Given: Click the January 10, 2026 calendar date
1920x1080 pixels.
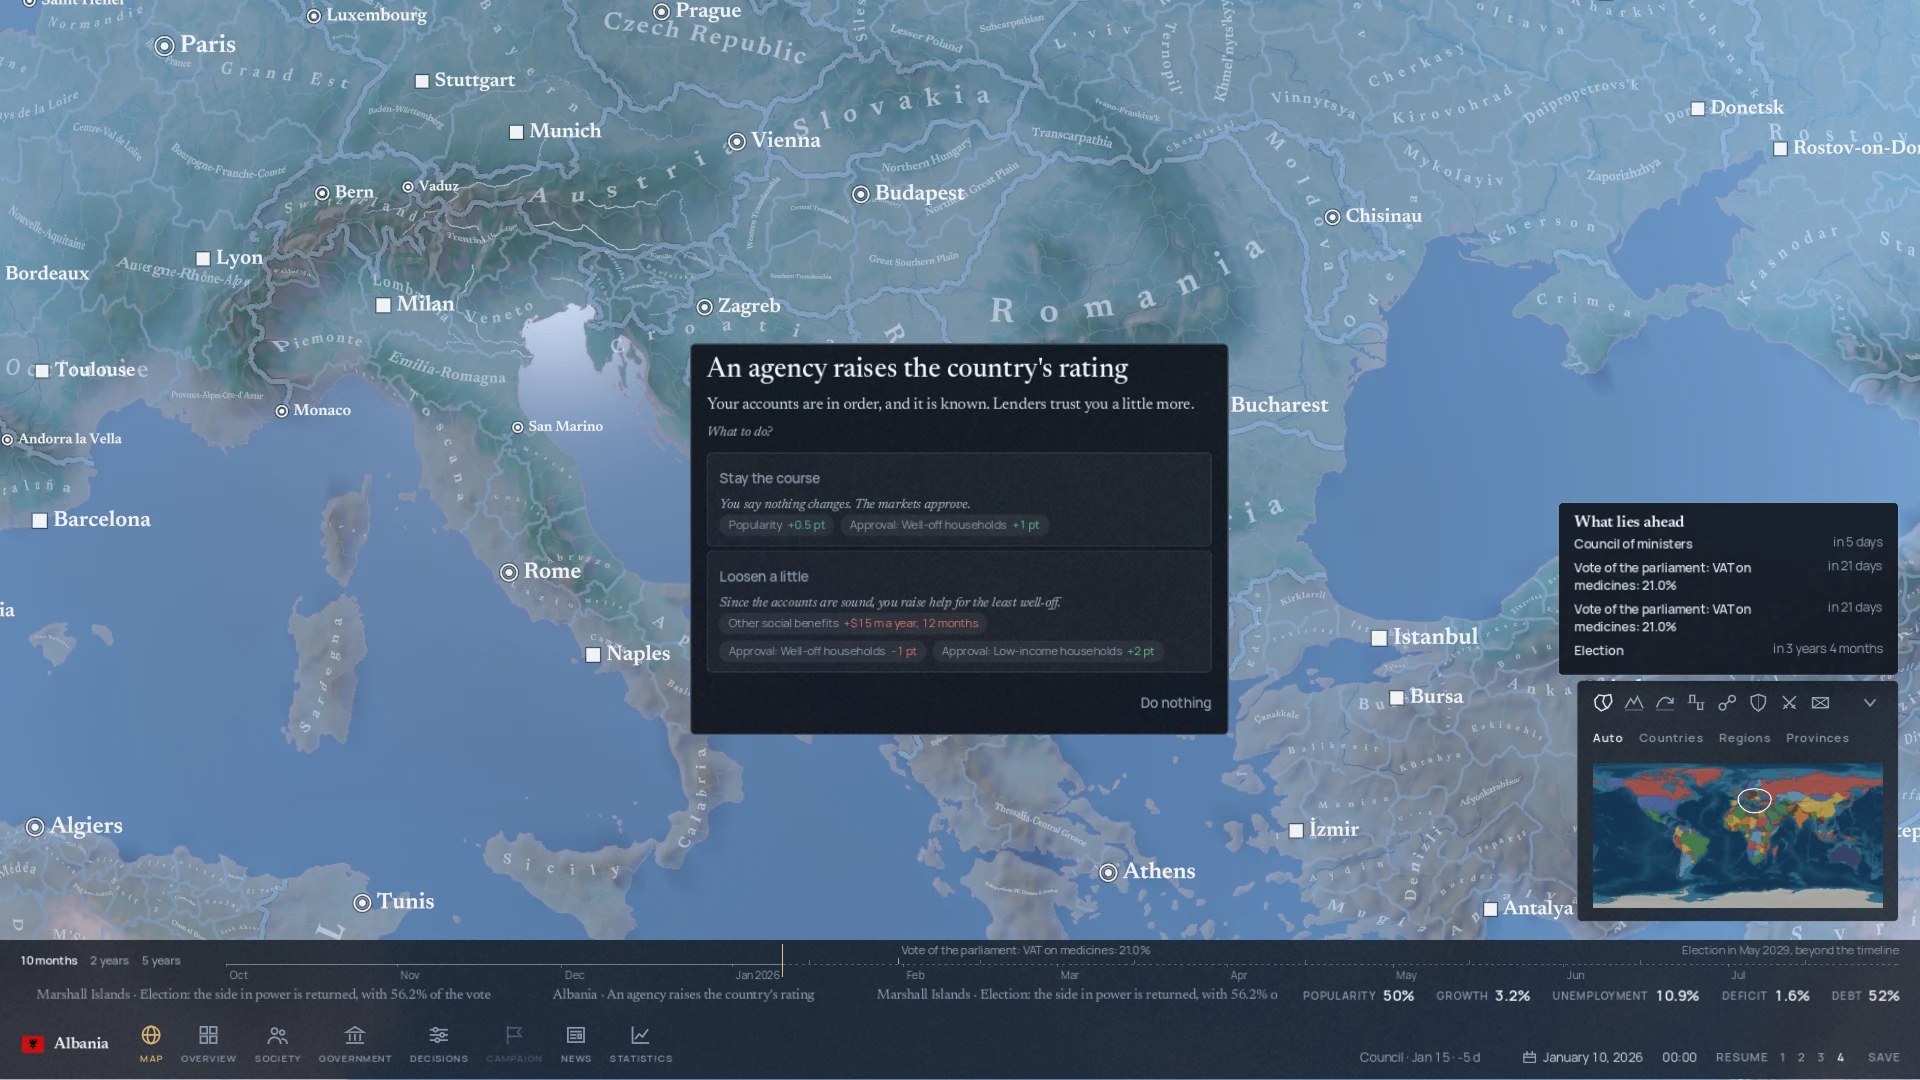Looking at the screenshot, I should (x=1583, y=1058).
